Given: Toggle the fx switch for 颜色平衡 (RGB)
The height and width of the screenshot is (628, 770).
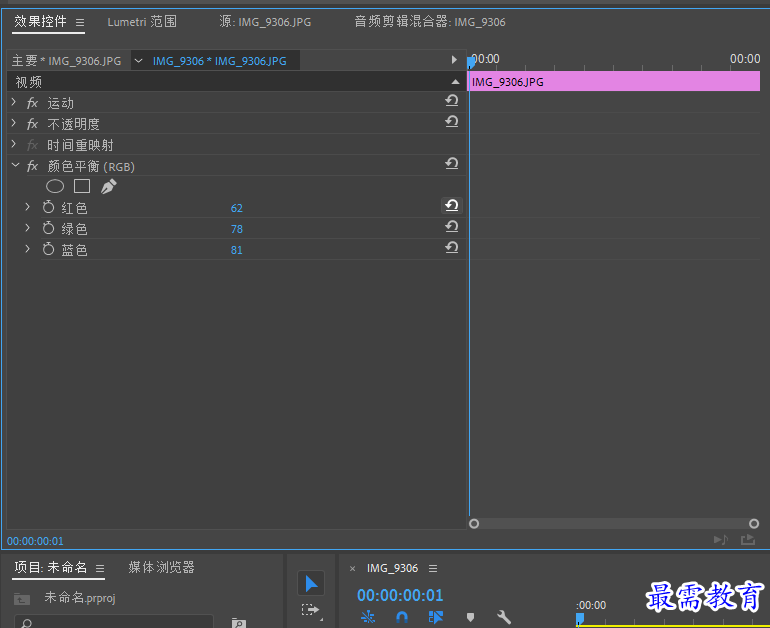Looking at the screenshot, I should click(32, 166).
